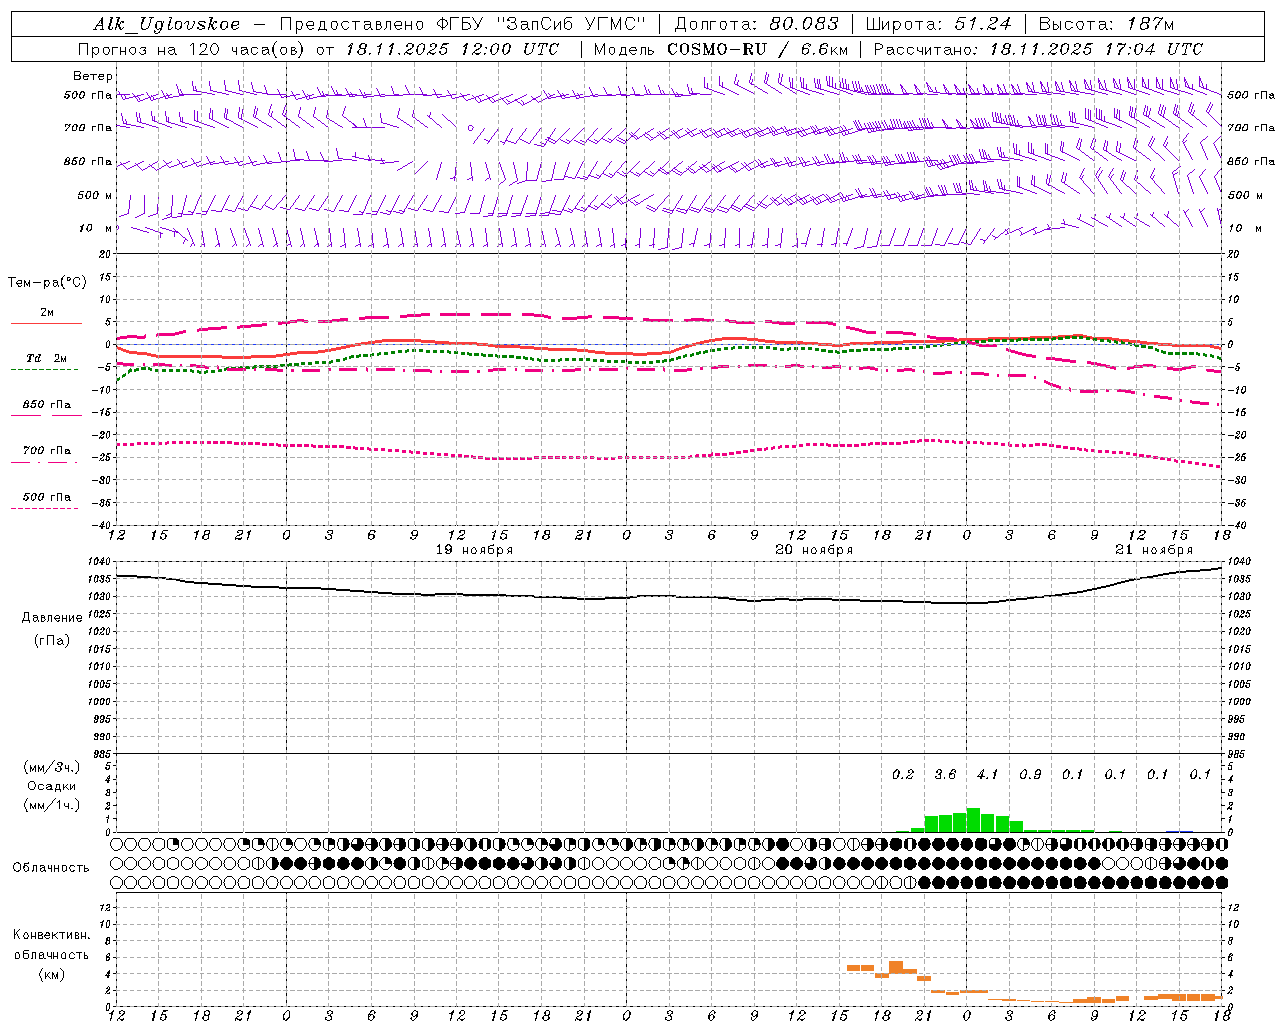Click the model name 'COSMO-RU / 6.6км'
This screenshot has height=1024, width=1280.
pos(757,49)
